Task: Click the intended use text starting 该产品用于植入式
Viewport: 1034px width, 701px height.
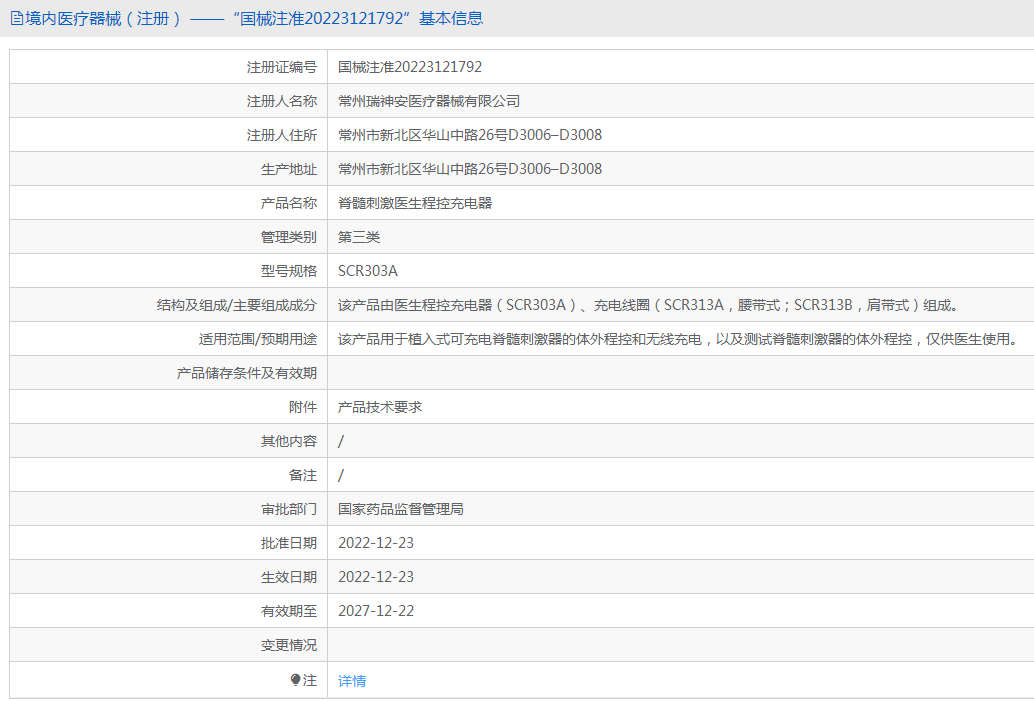Action: click(678, 339)
